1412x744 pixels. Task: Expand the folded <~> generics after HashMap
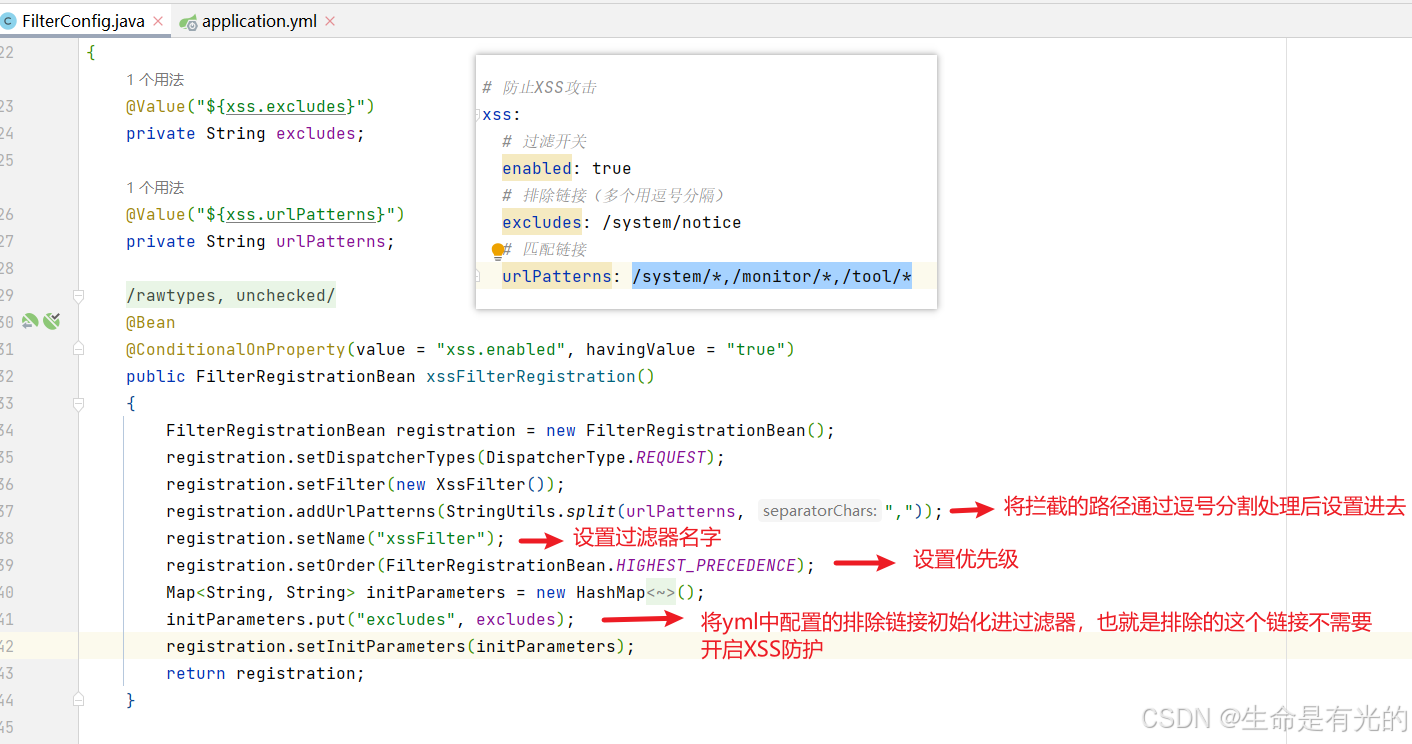(x=661, y=593)
